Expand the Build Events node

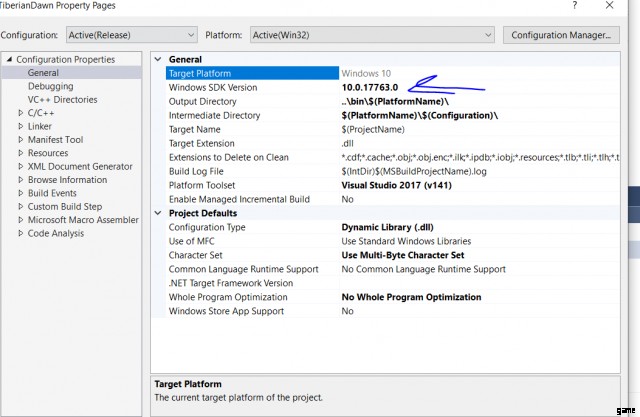21,193
